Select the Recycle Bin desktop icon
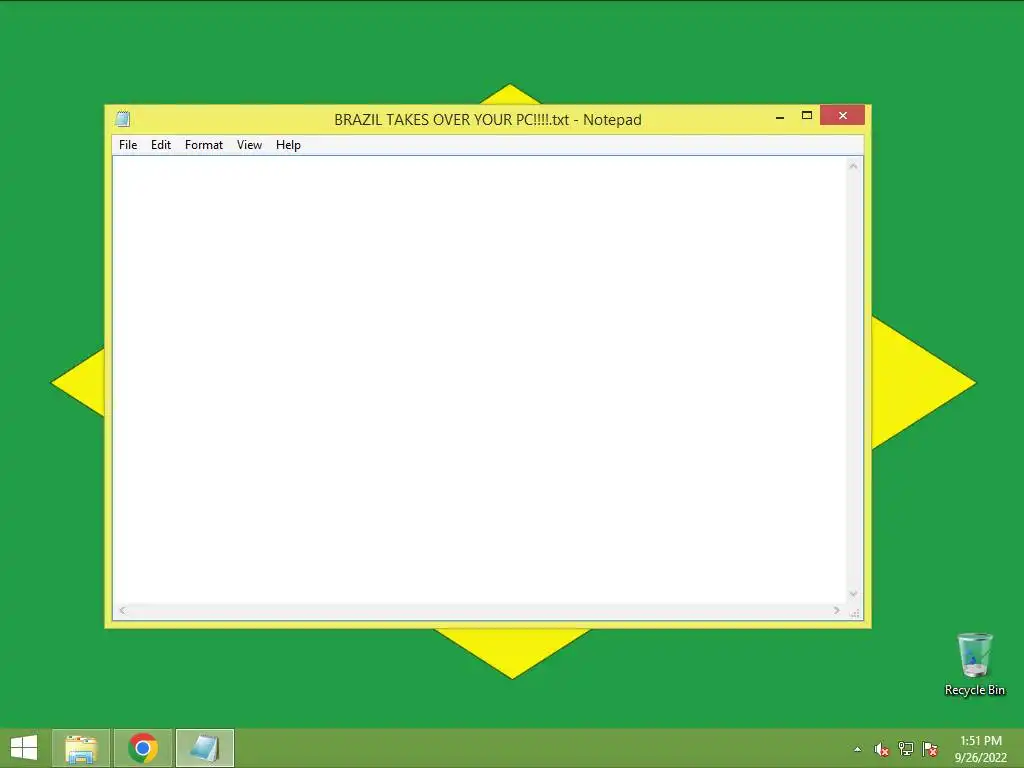 [974, 664]
